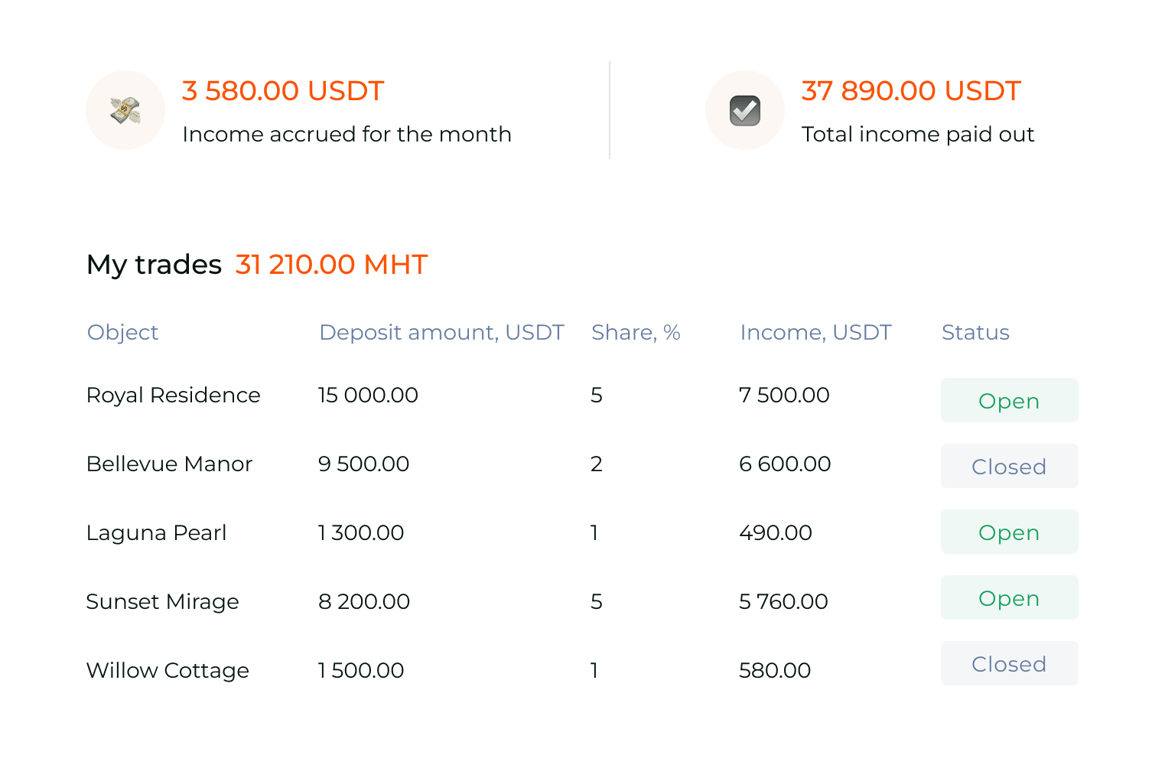This screenshot has height=768, width=1152.
Task: Open the Laguna Pearl status button
Action: pos(1009,532)
